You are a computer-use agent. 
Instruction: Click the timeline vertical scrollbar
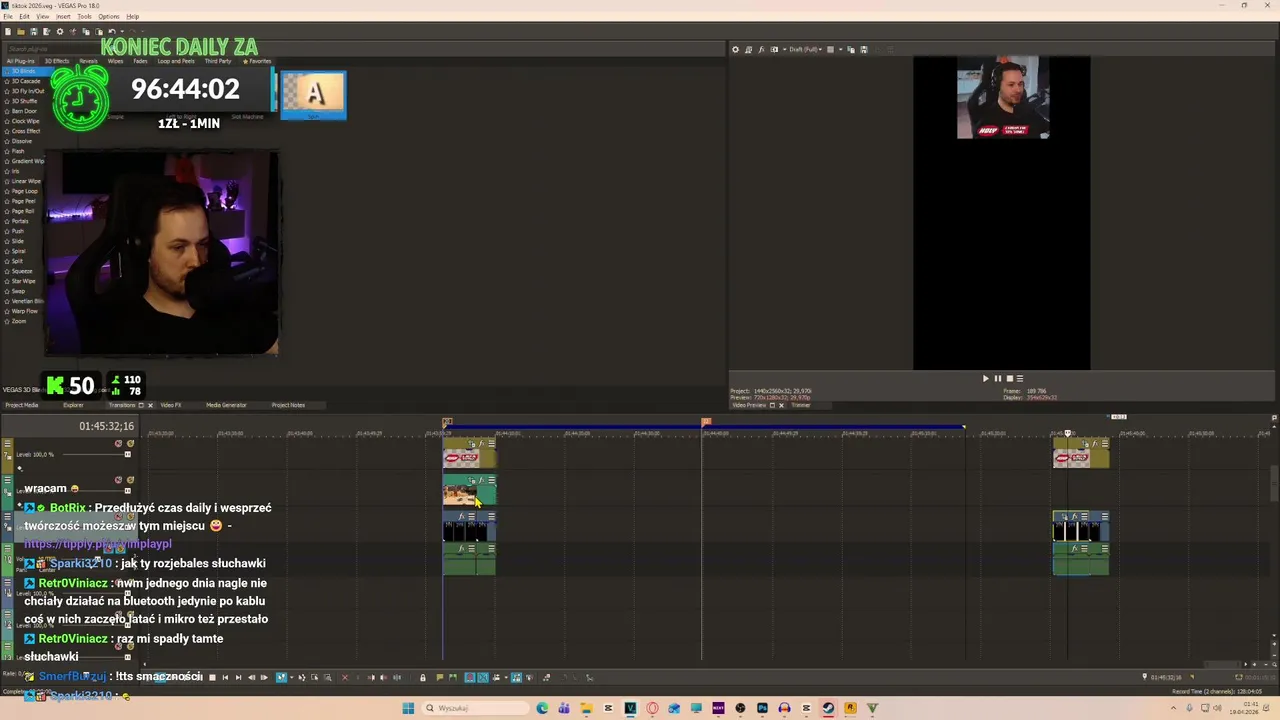point(1273,482)
